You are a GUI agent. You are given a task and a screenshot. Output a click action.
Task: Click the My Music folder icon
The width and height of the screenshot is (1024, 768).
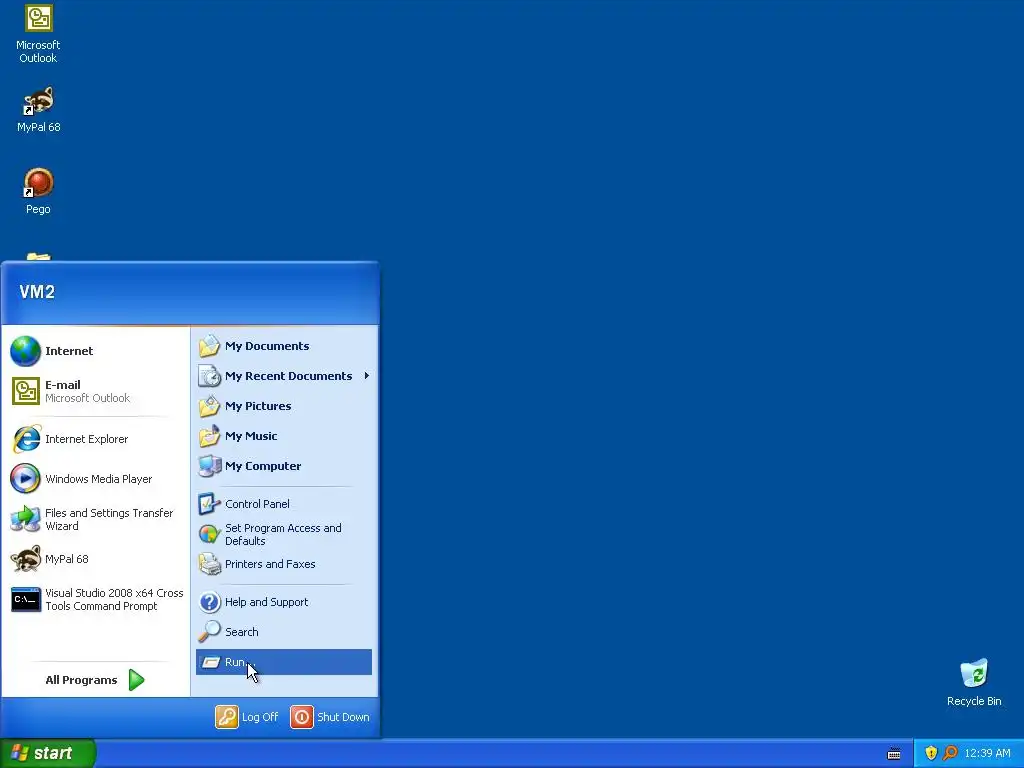point(209,436)
